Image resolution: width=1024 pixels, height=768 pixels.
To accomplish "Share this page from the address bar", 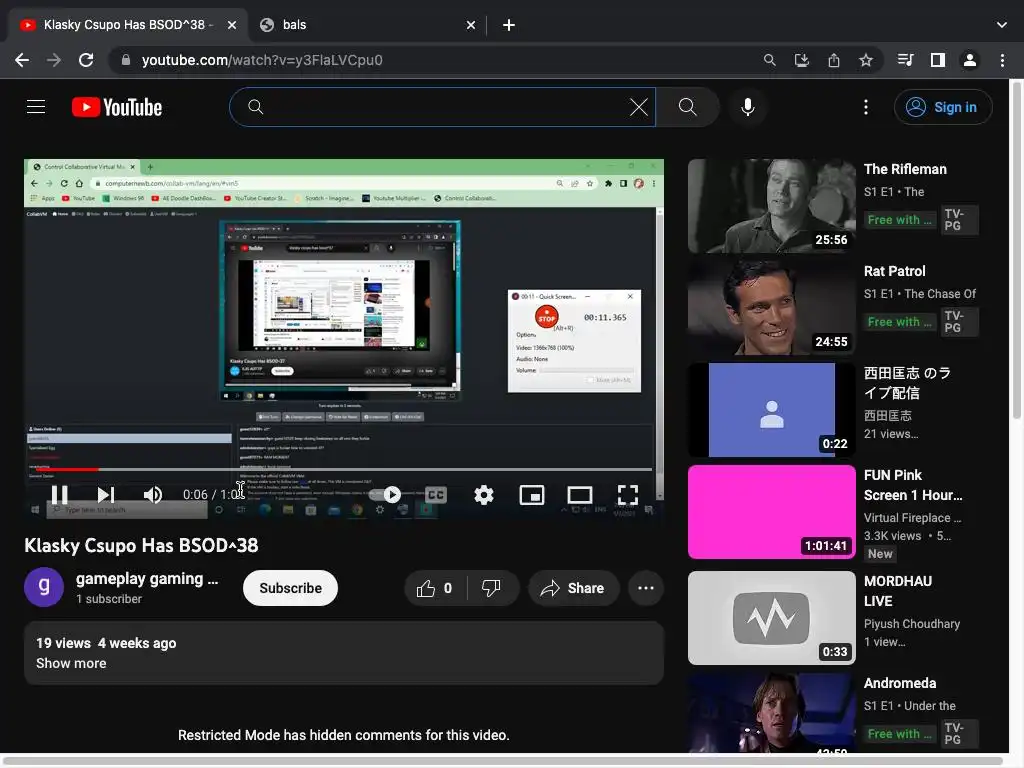I will coord(834,60).
